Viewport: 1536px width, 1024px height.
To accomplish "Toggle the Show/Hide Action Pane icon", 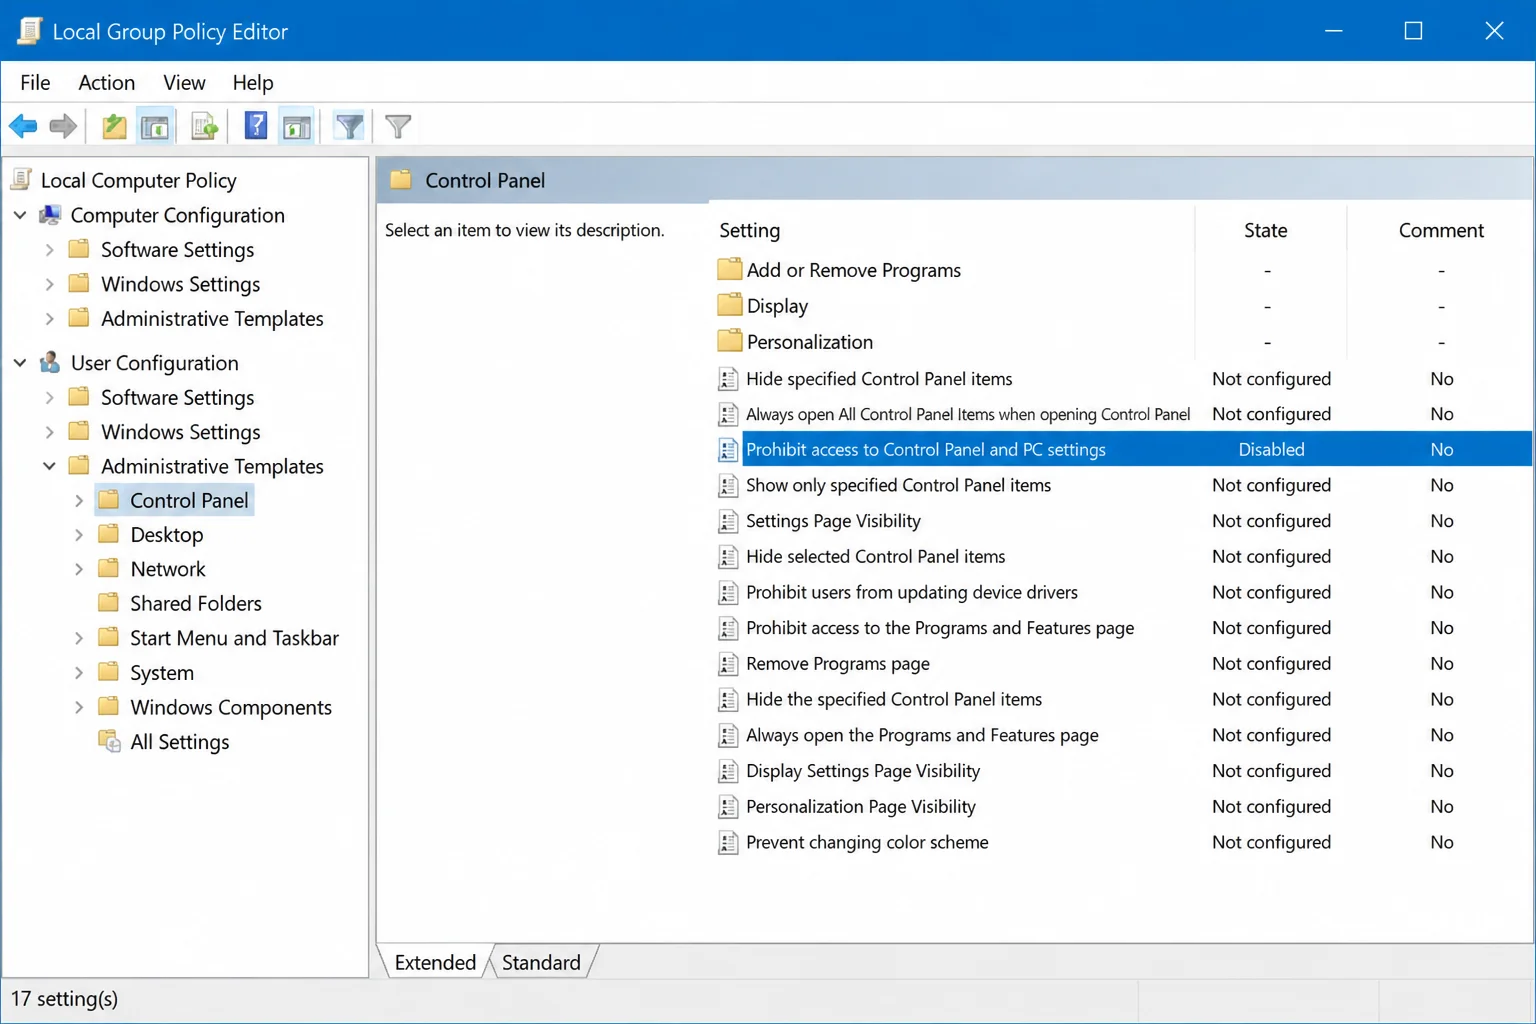I will [297, 126].
